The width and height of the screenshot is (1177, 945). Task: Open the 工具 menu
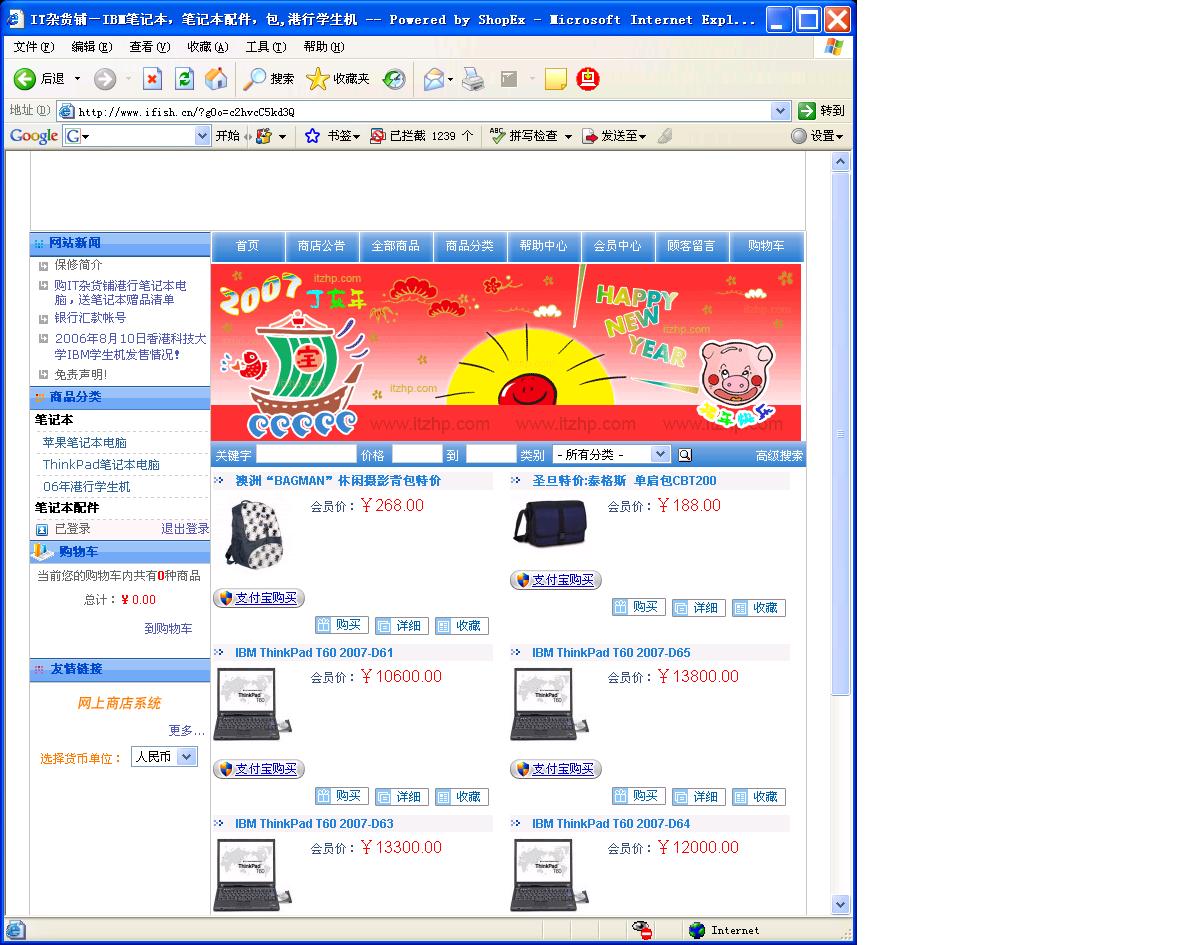(x=266, y=47)
